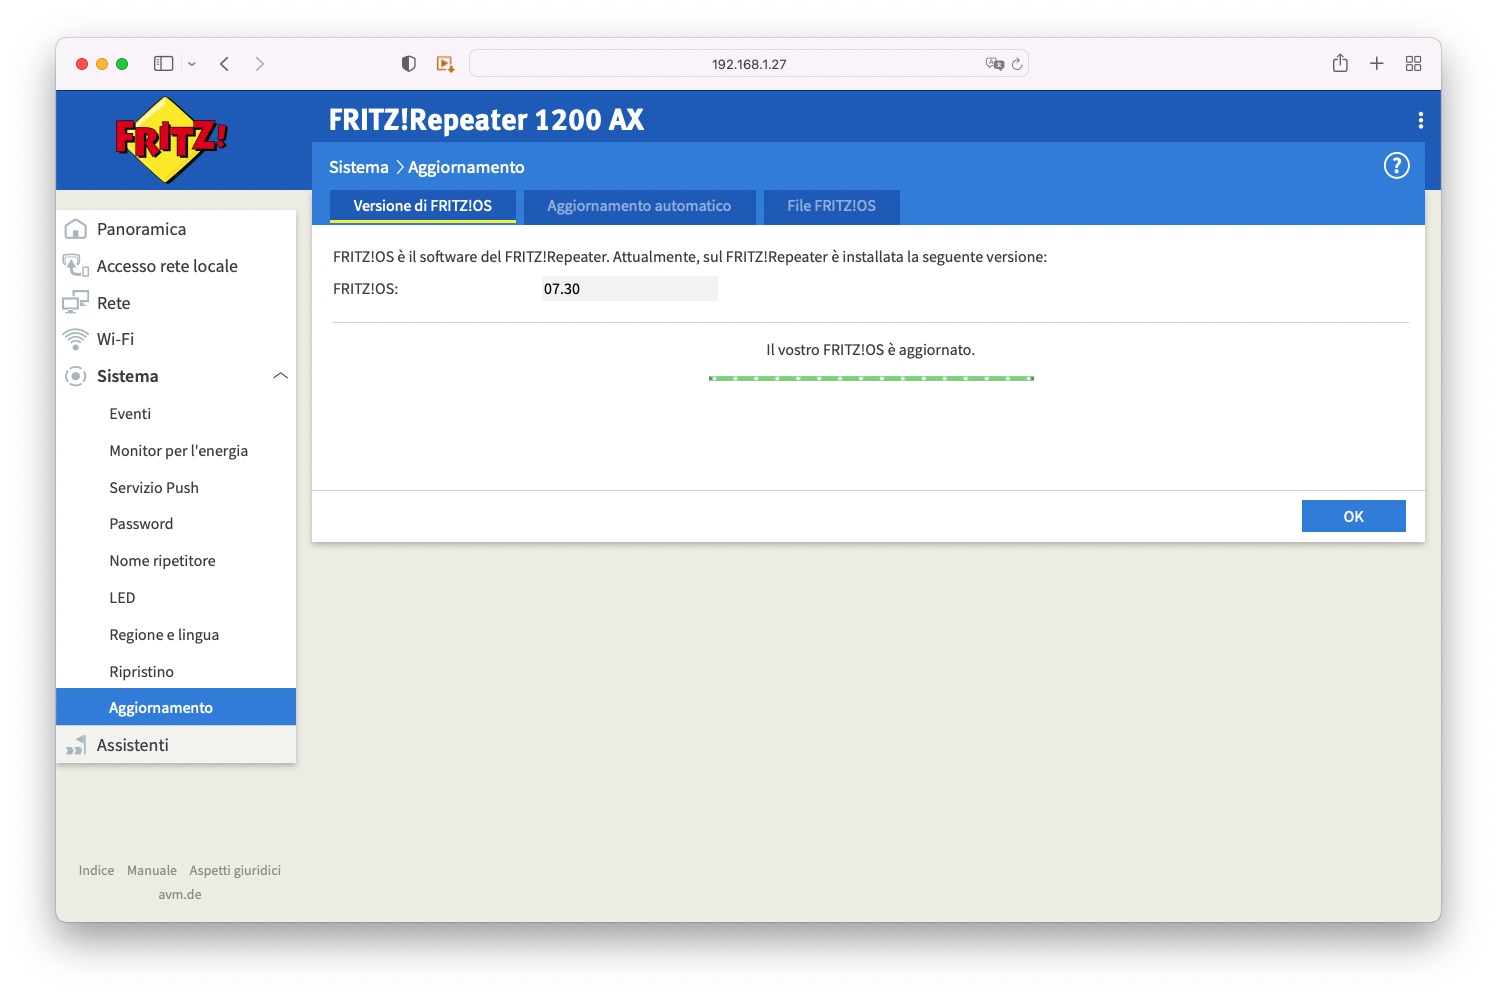Go back with Safari's back arrow
This screenshot has width=1497, height=996.
pos(225,64)
